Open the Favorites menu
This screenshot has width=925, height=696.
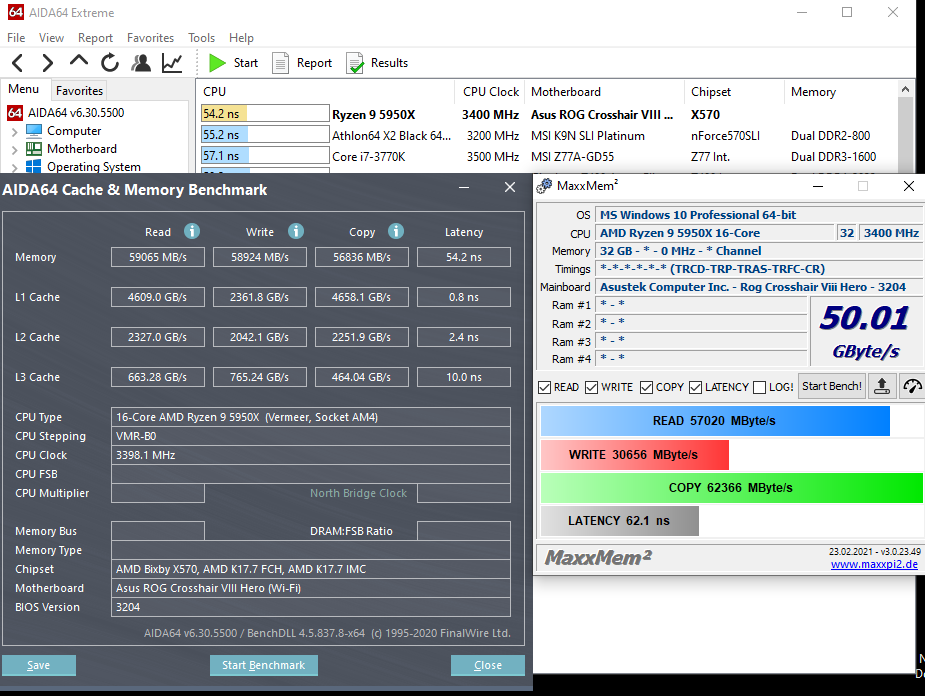(x=150, y=38)
